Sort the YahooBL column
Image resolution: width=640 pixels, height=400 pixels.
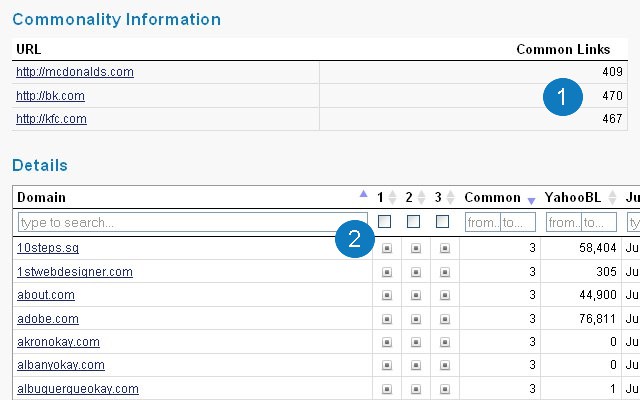(612, 198)
